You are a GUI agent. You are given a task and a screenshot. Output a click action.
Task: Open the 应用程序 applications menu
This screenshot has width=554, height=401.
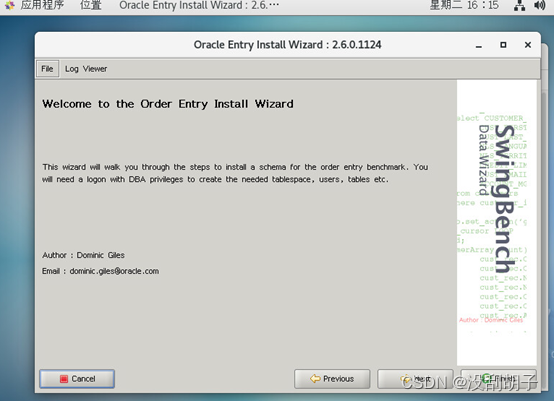[x=42, y=5]
